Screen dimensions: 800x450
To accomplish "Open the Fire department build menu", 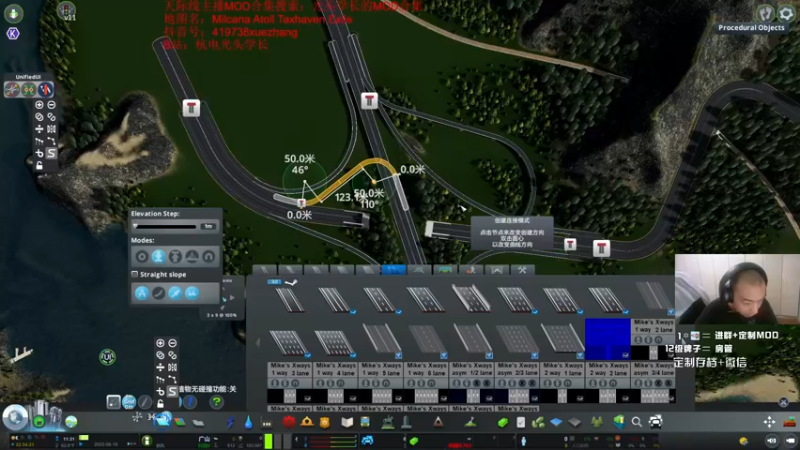I will coord(307,422).
